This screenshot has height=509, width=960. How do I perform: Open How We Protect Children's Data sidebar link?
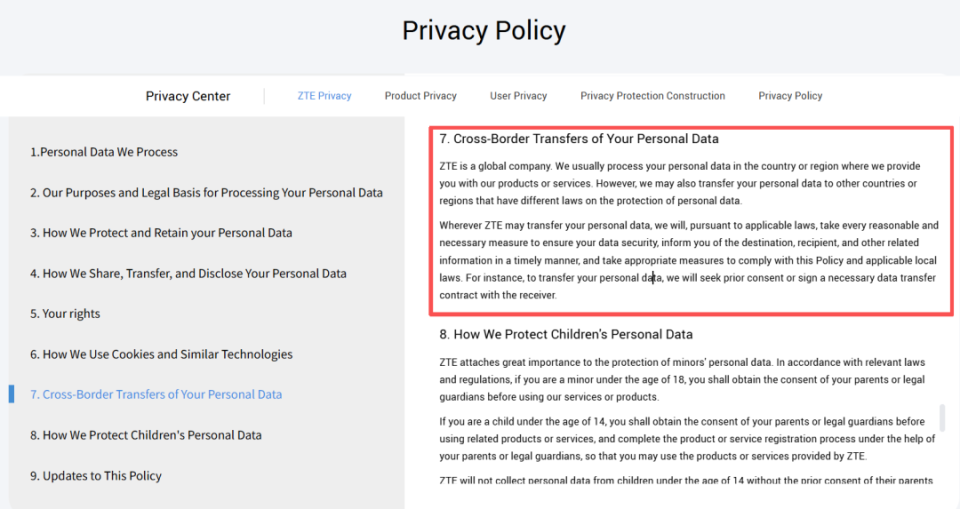point(146,435)
